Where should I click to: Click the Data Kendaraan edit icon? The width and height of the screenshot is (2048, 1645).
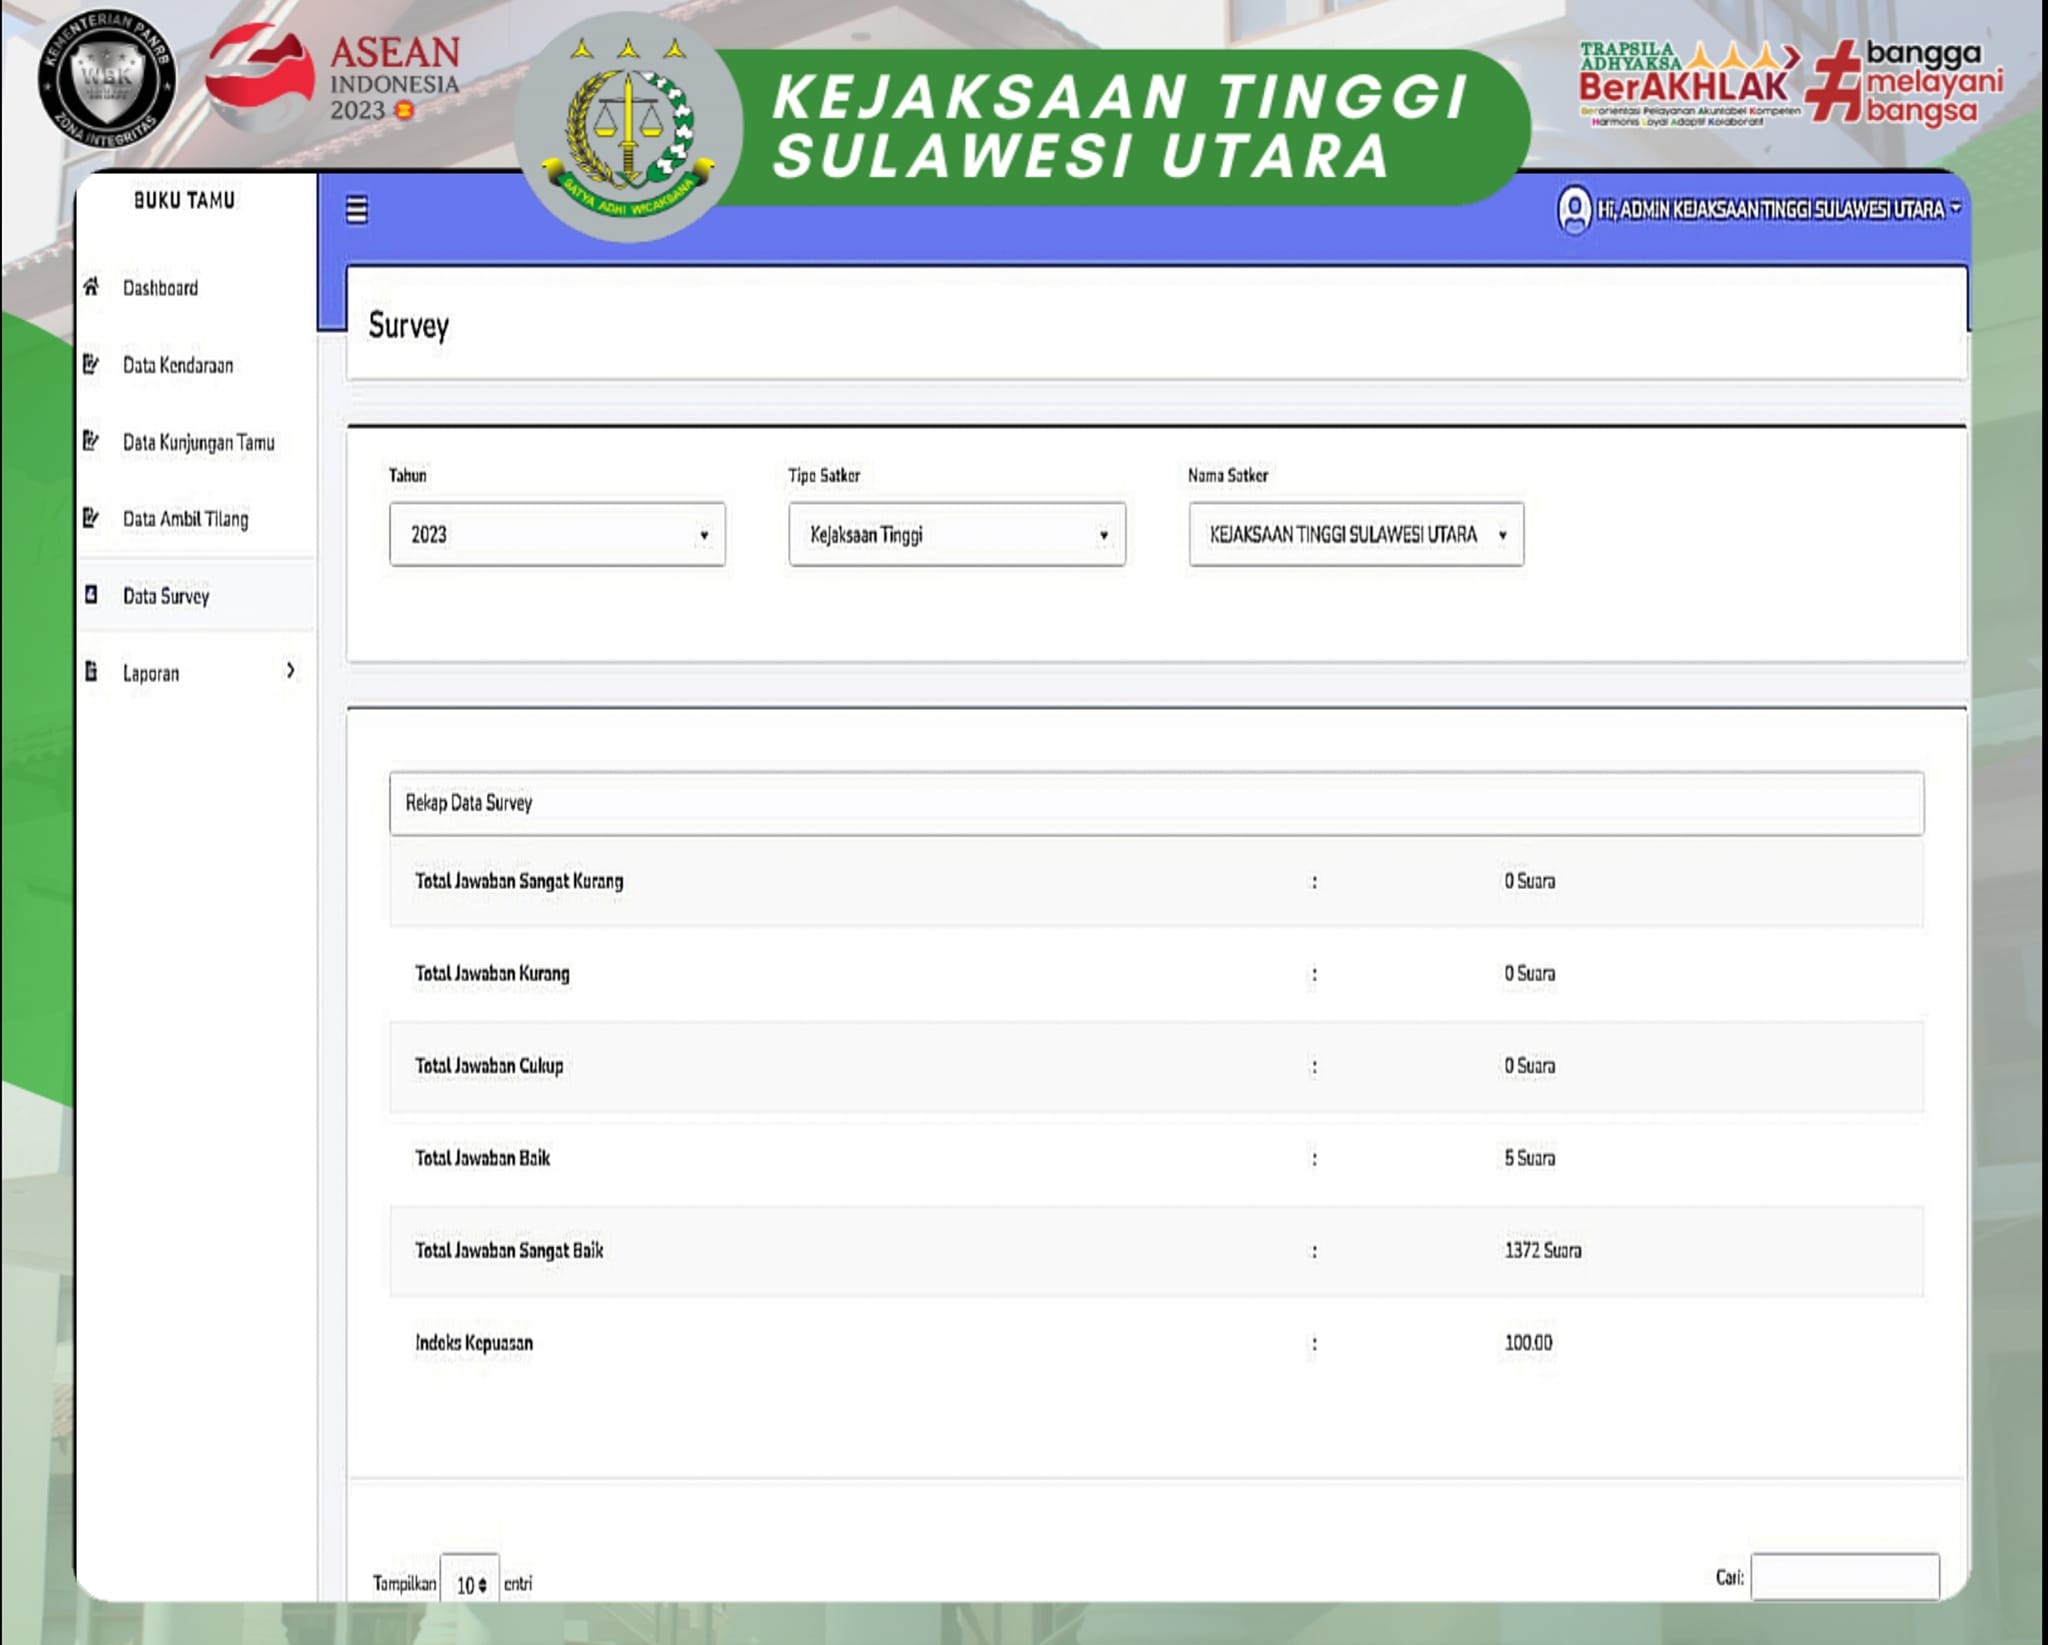[x=91, y=364]
